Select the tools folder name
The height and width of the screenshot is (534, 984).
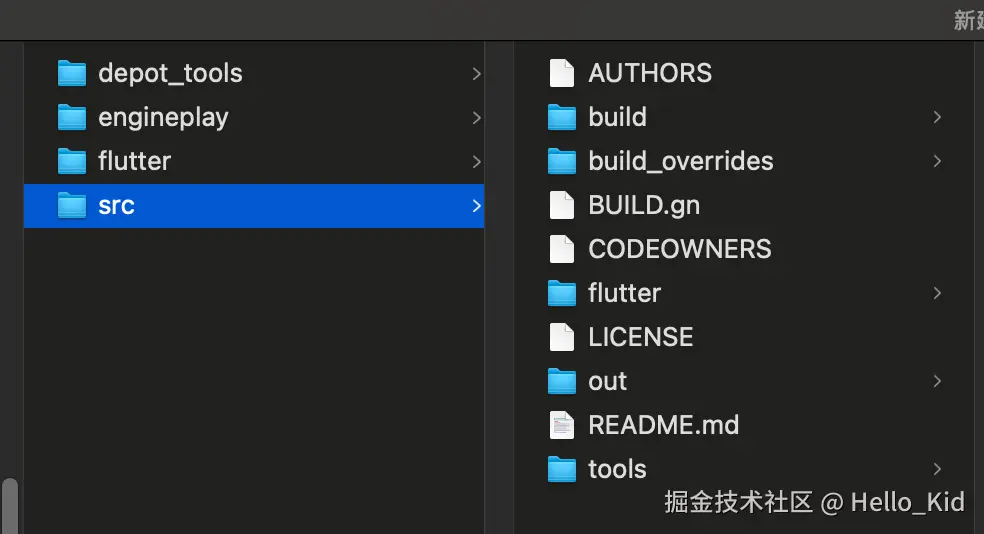coord(618,469)
